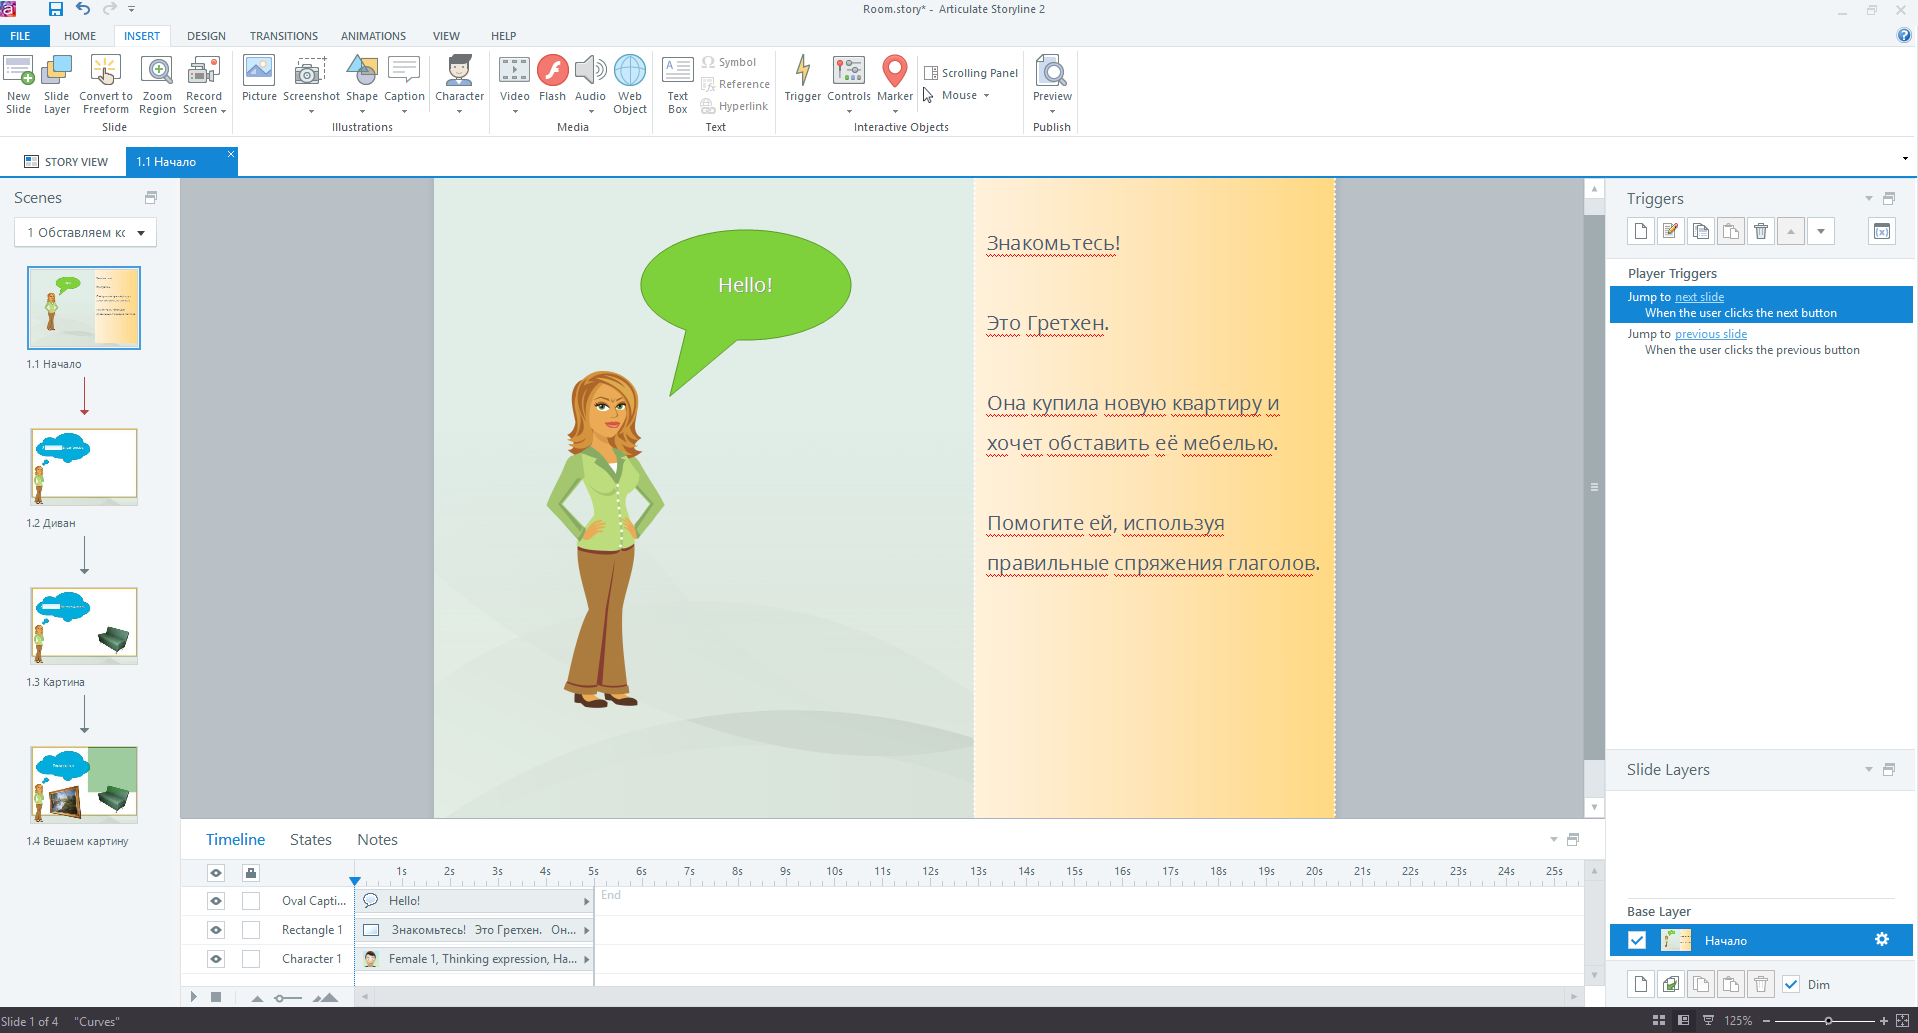Toggle visibility of Oval Caption row

pos(216,901)
